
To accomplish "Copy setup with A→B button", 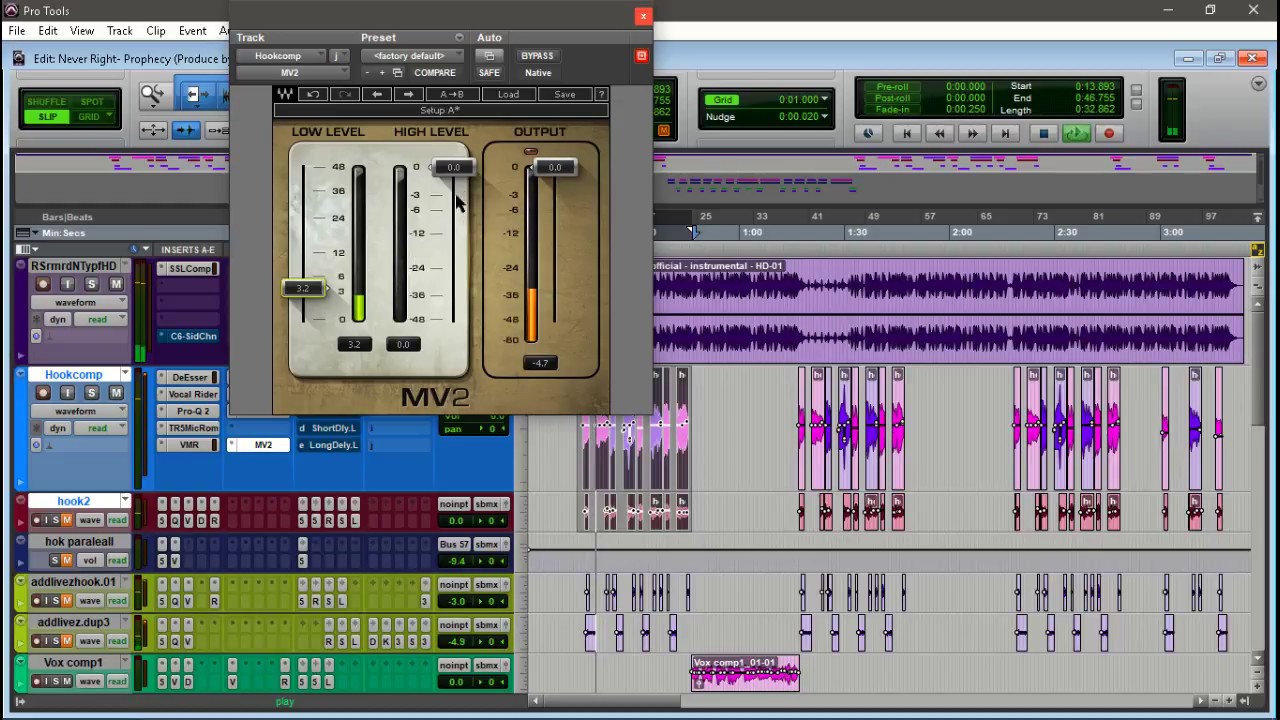I will [x=451, y=94].
